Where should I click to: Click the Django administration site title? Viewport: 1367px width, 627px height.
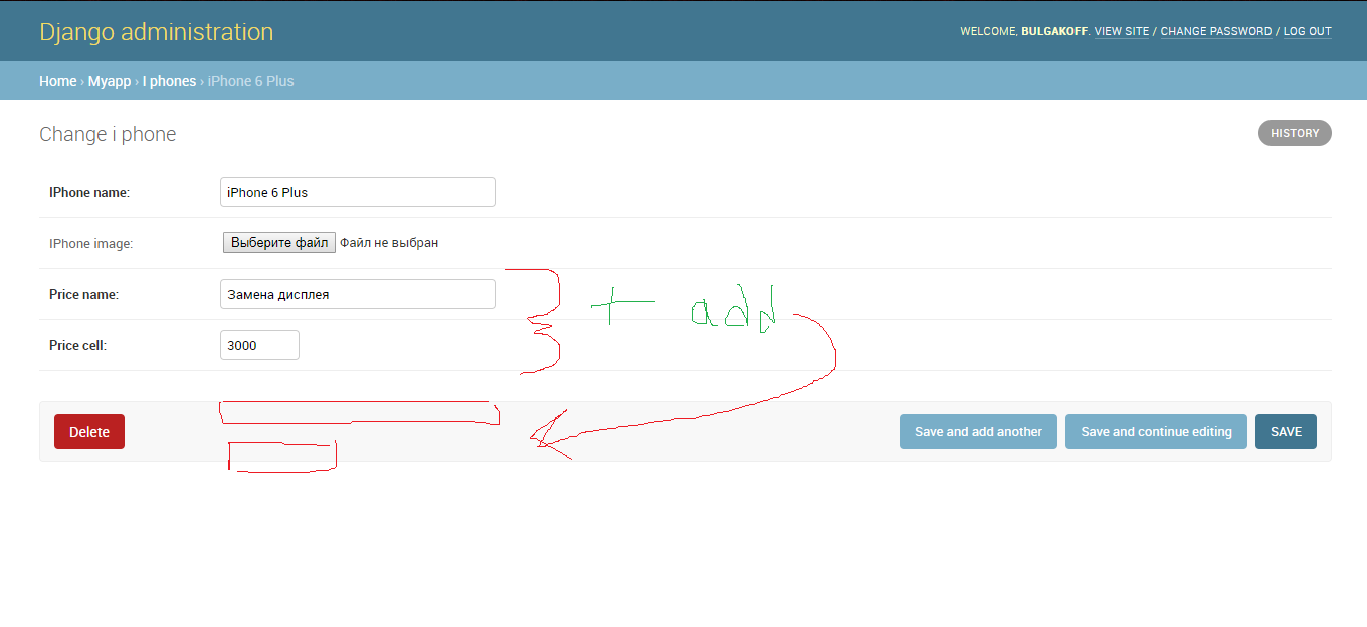pos(156,31)
